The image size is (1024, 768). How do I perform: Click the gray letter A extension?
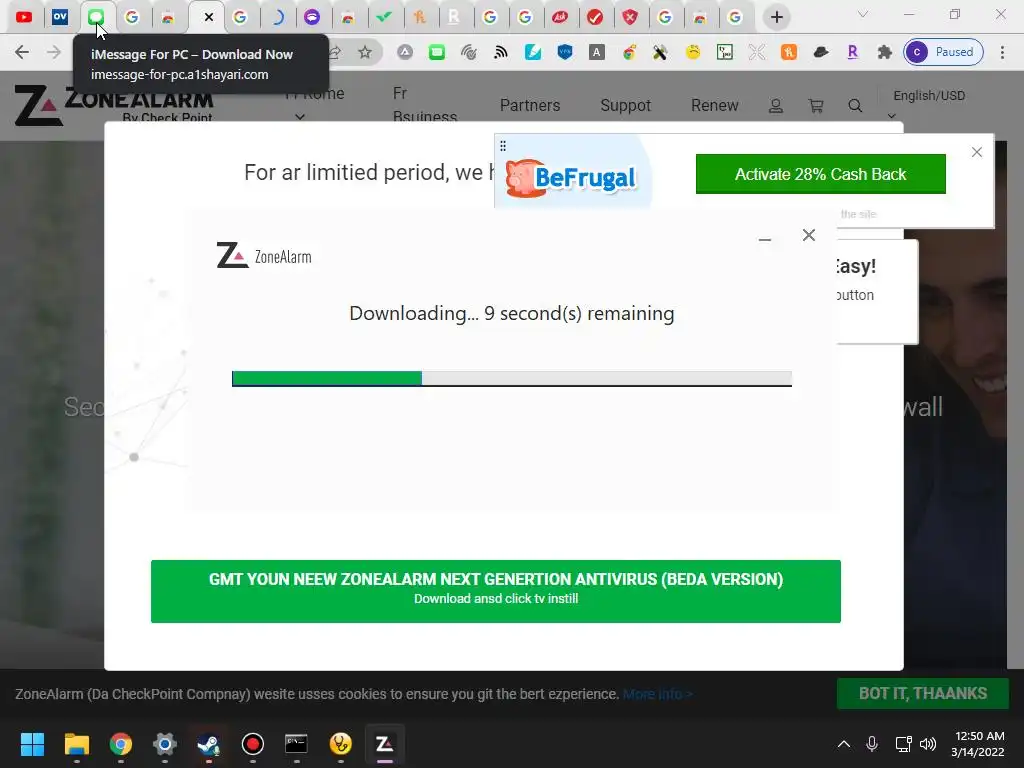click(596, 52)
